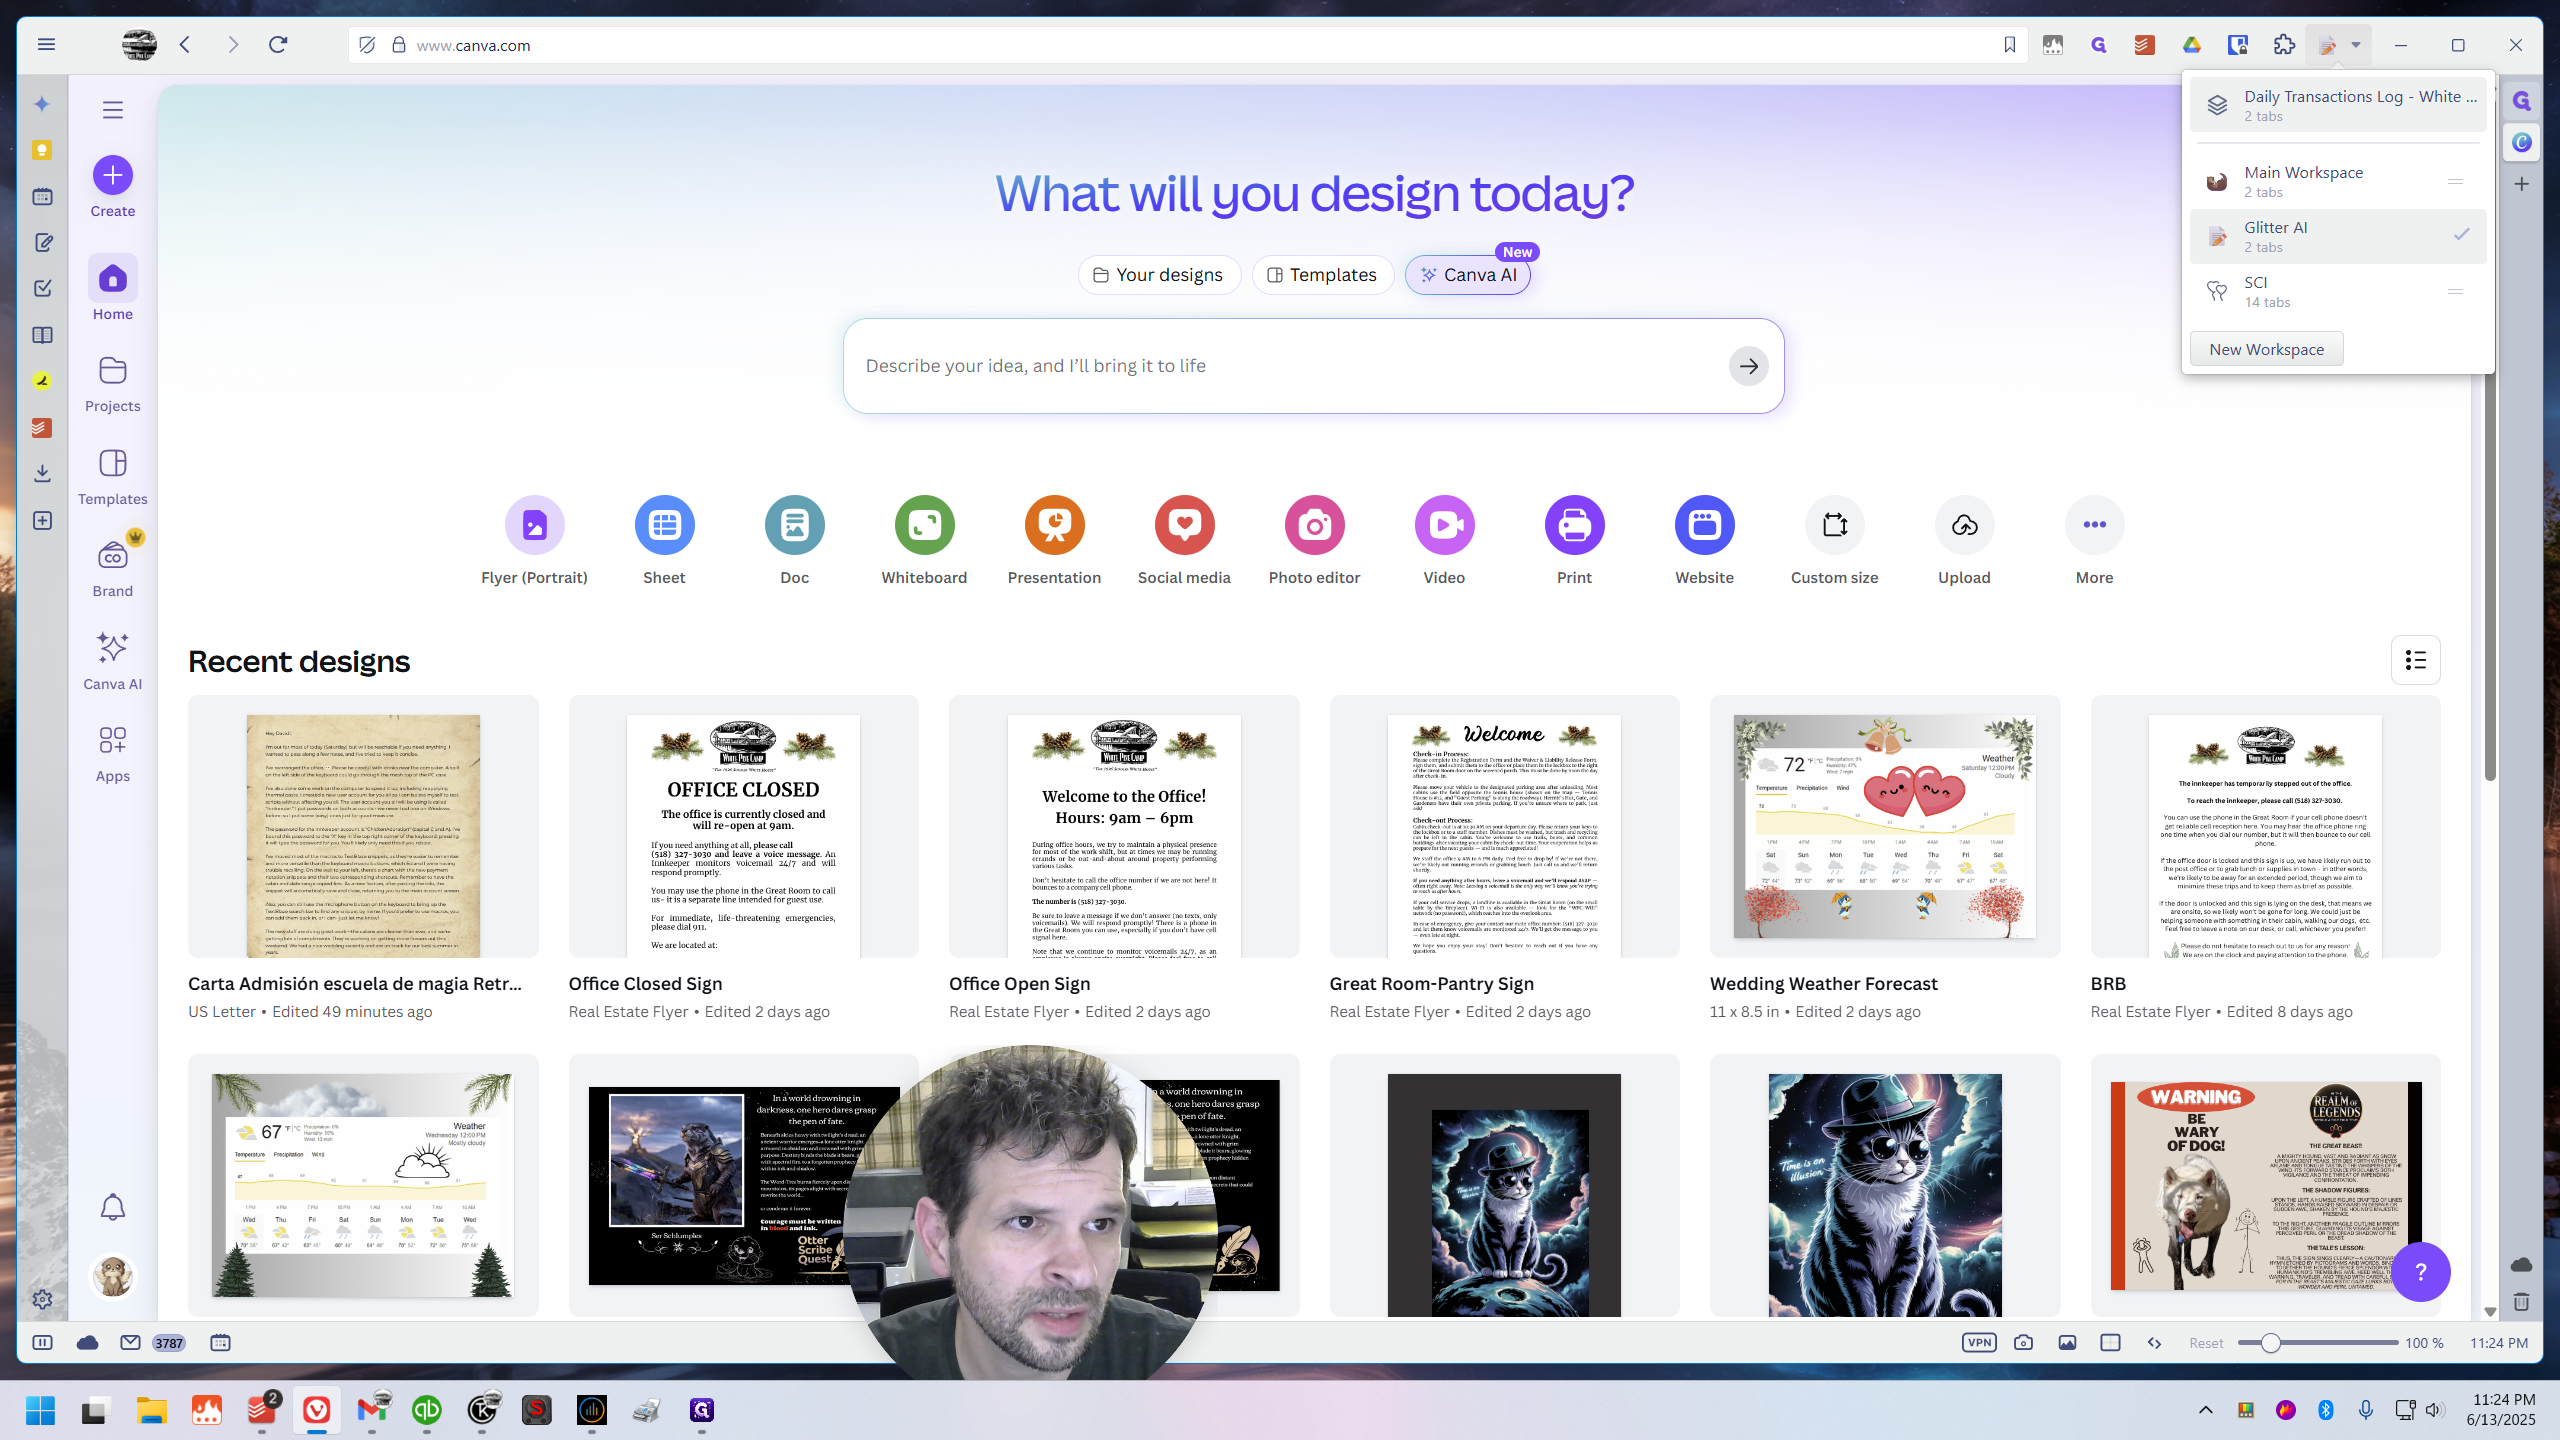The width and height of the screenshot is (2560, 1440).
Task: Open Wedding Weather Forecast design
Action: coord(1884,826)
